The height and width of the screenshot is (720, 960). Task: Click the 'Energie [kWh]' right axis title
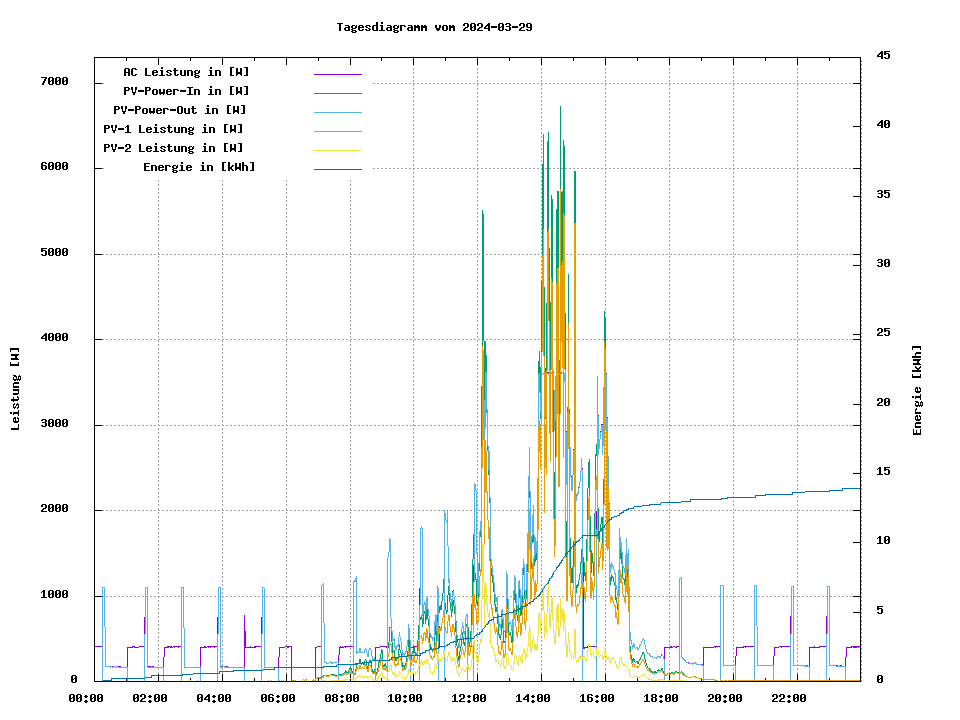(918, 390)
